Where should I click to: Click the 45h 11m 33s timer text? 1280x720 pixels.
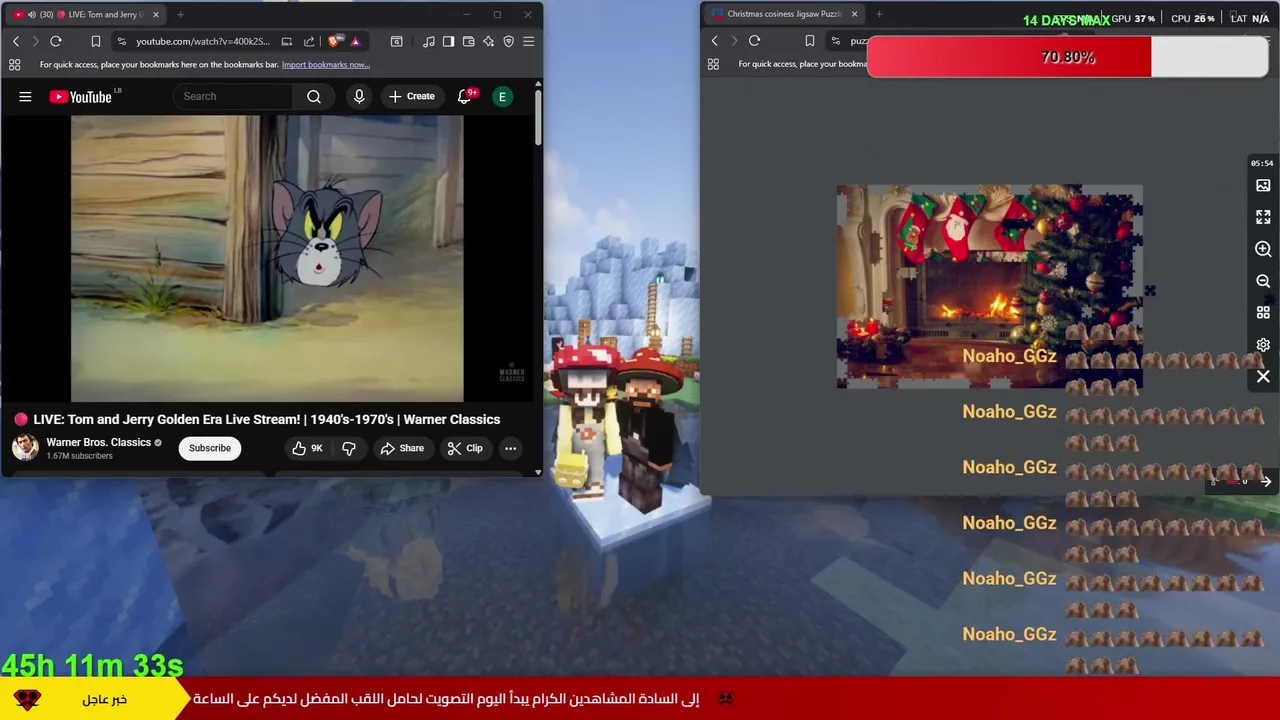(x=92, y=665)
